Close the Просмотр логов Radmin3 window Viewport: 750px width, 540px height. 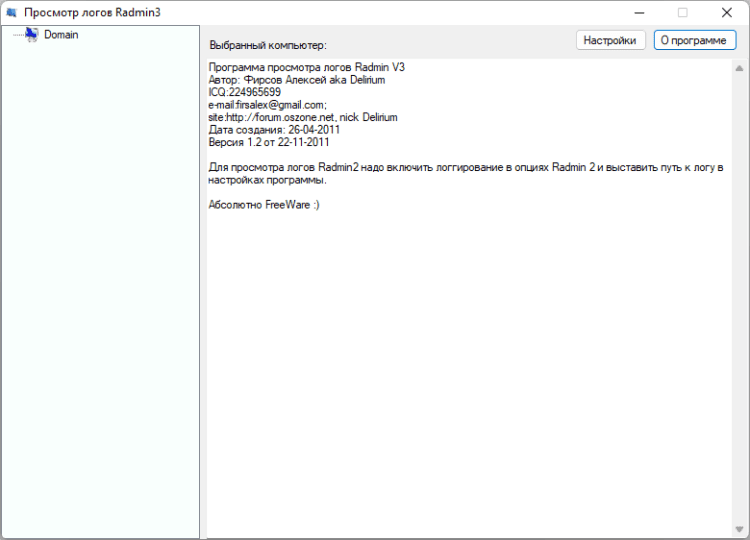point(727,12)
